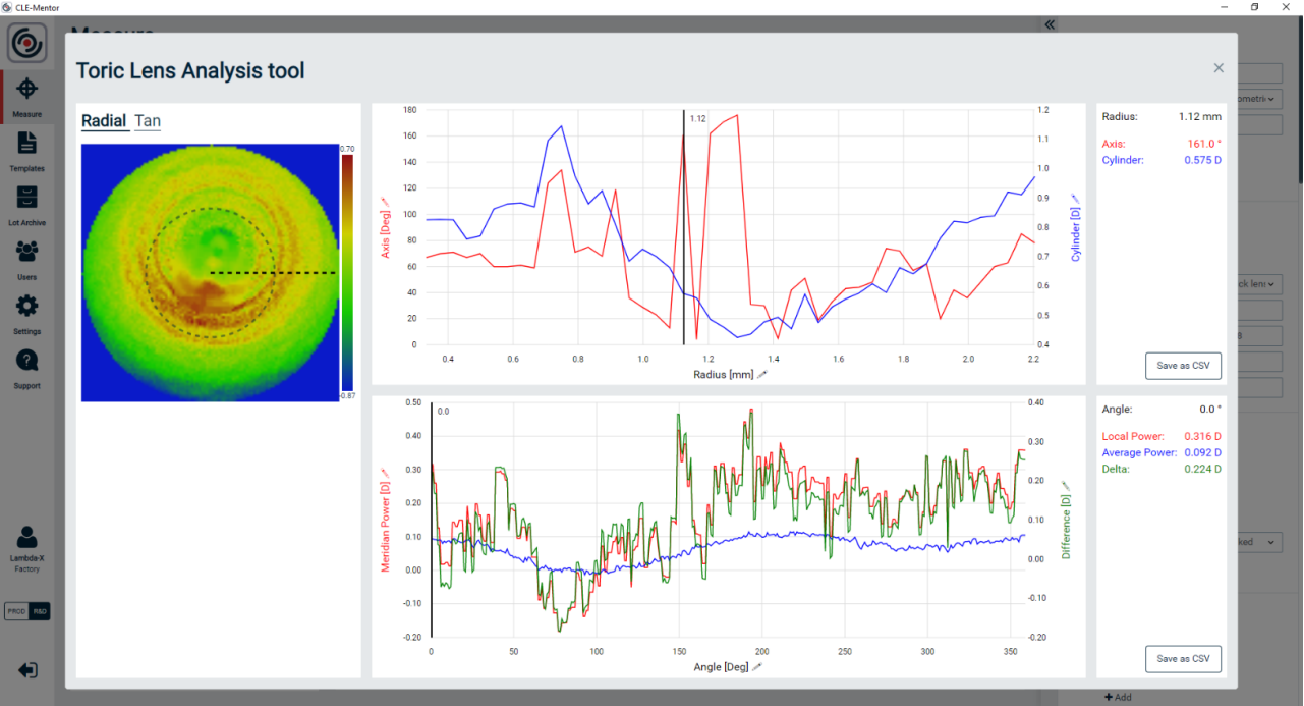Image resolution: width=1304 pixels, height=706 pixels.
Task: Open the Support help icon
Action: (27, 366)
